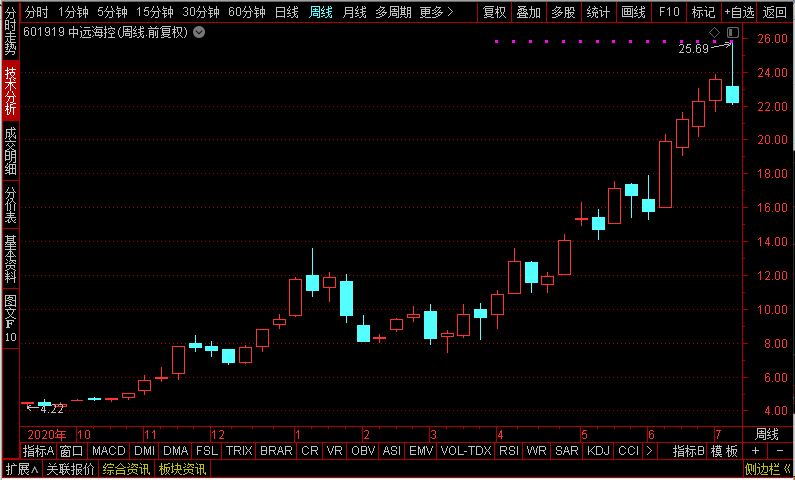Image resolution: width=795 pixels, height=480 pixels.
Task: Select the 周线 weekly period
Action: coord(320,12)
